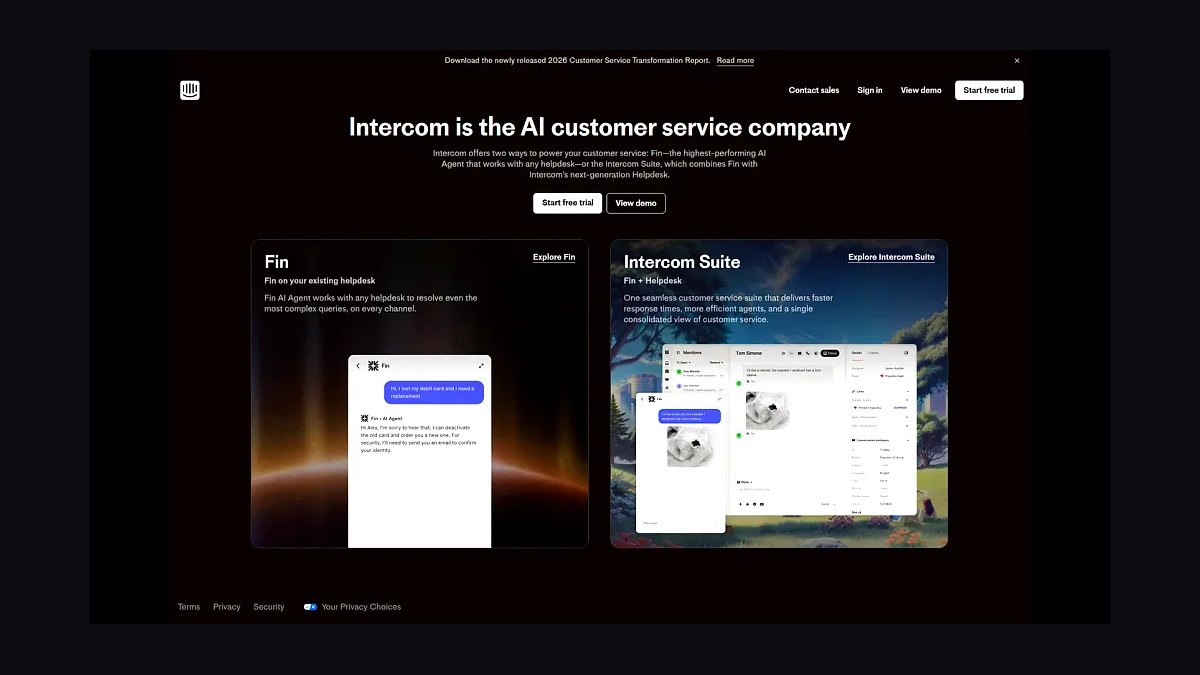Click the back arrow in Fin card chat
This screenshot has height=675, width=1200.
[358, 366]
